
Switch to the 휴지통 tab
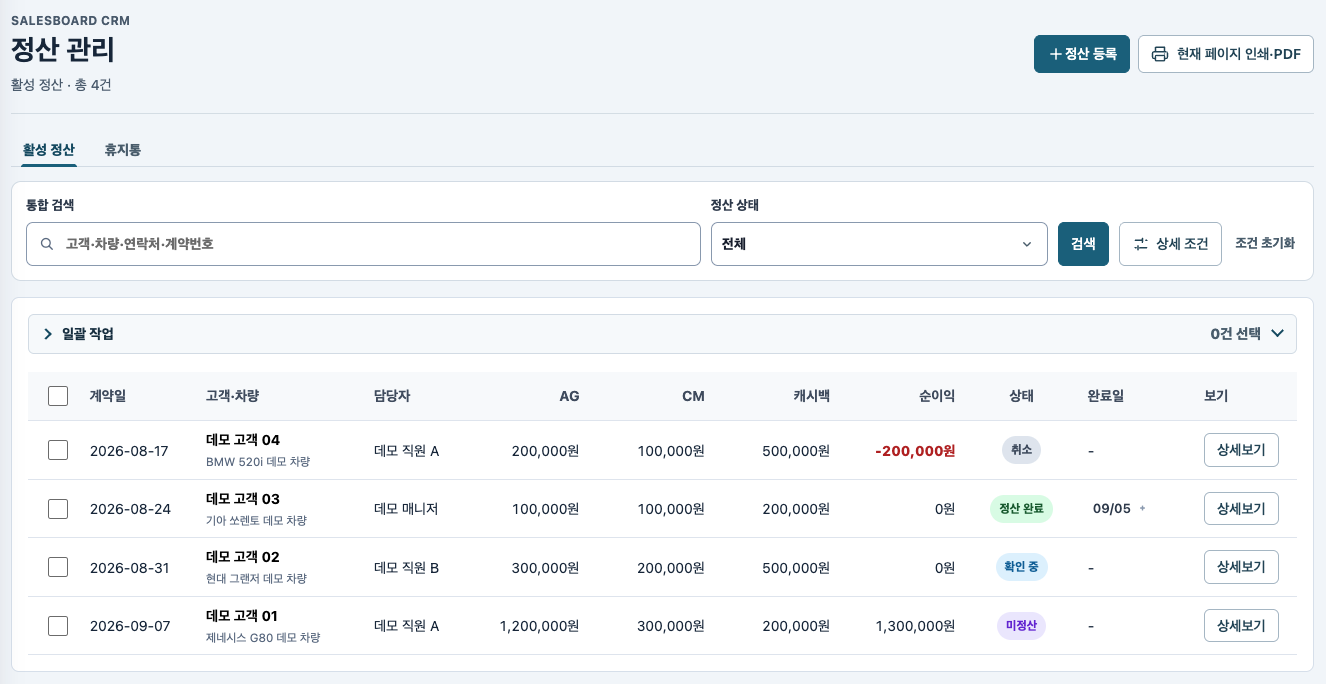(123, 150)
